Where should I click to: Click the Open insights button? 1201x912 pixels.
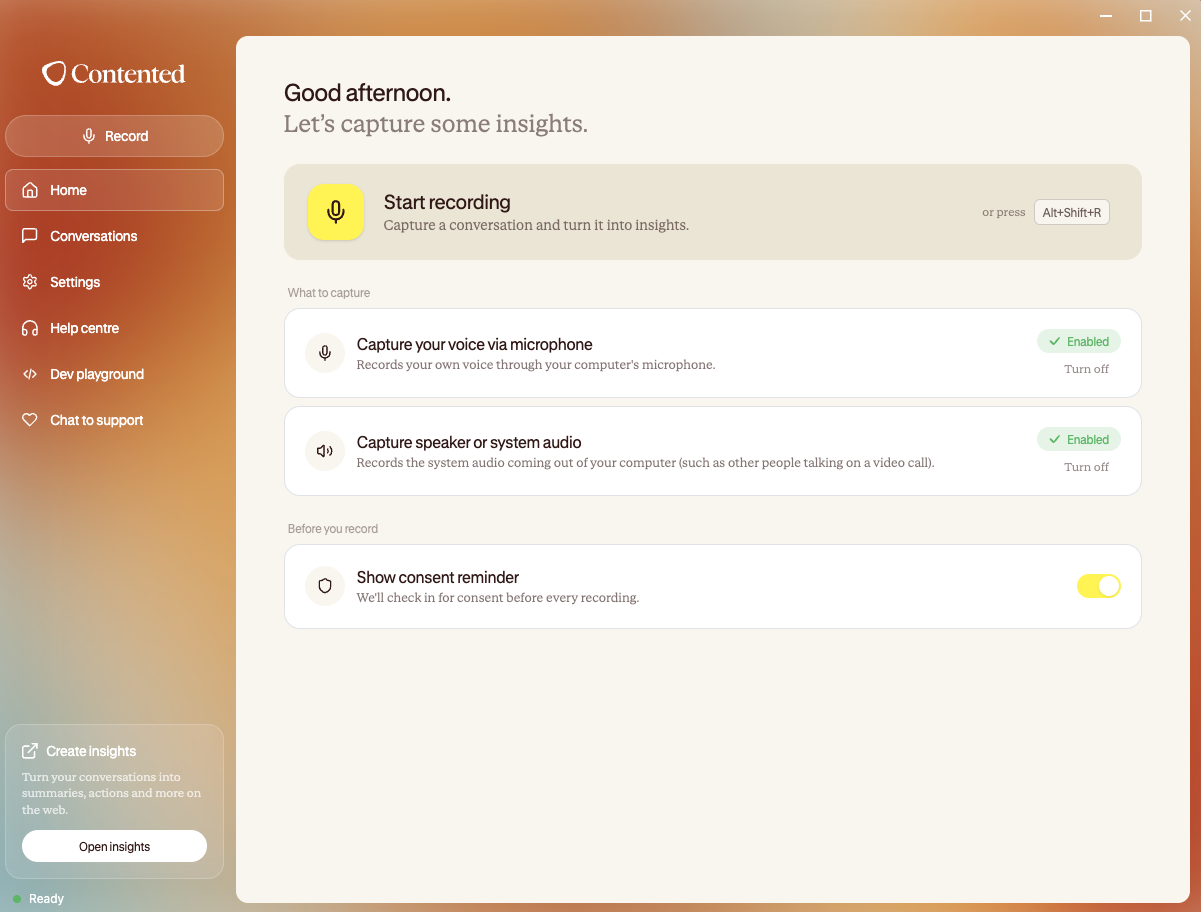point(114,846)
